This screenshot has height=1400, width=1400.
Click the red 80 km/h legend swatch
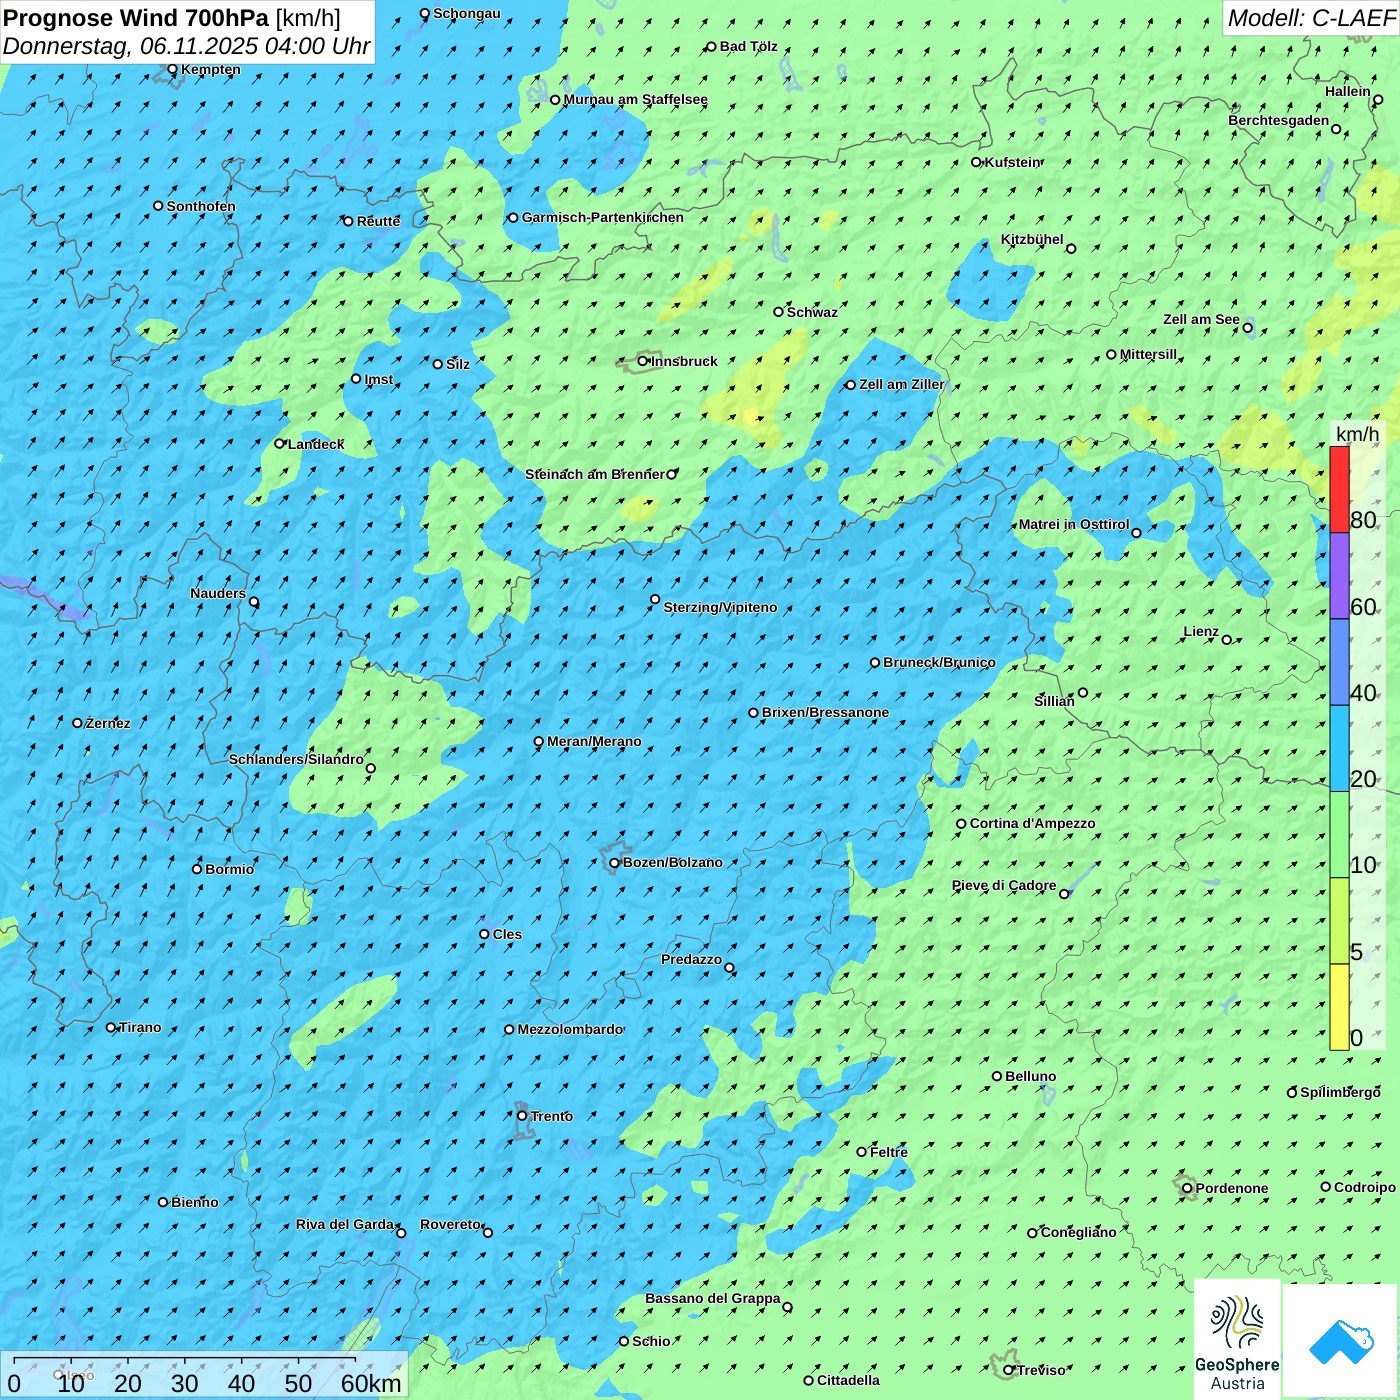click(1339, 488)
